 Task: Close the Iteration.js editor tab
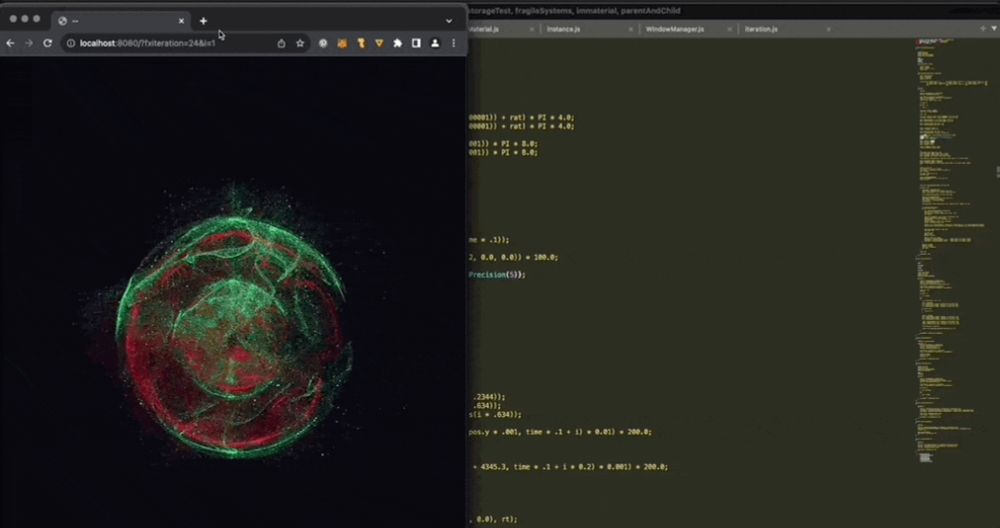(x=828, y=29)
